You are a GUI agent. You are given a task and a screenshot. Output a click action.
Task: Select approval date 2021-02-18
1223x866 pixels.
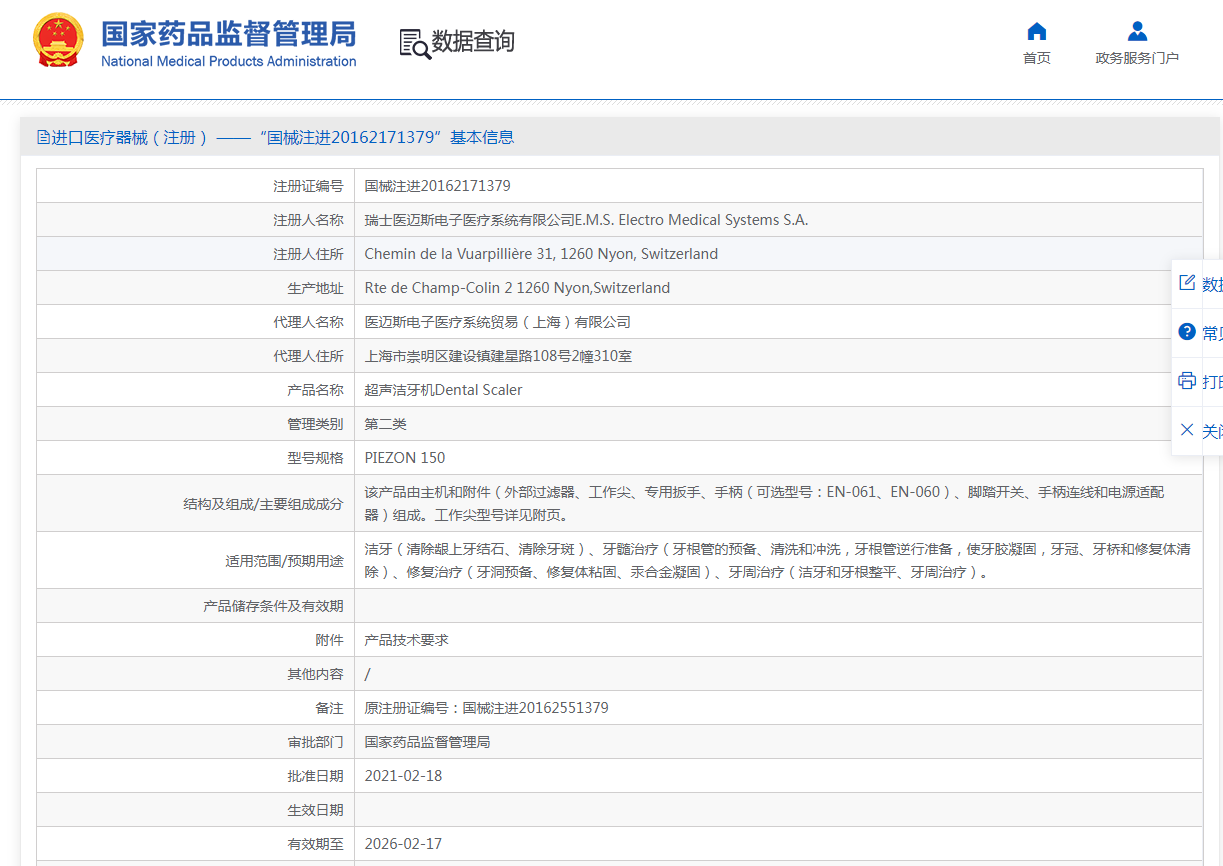[x=404, y=776]
